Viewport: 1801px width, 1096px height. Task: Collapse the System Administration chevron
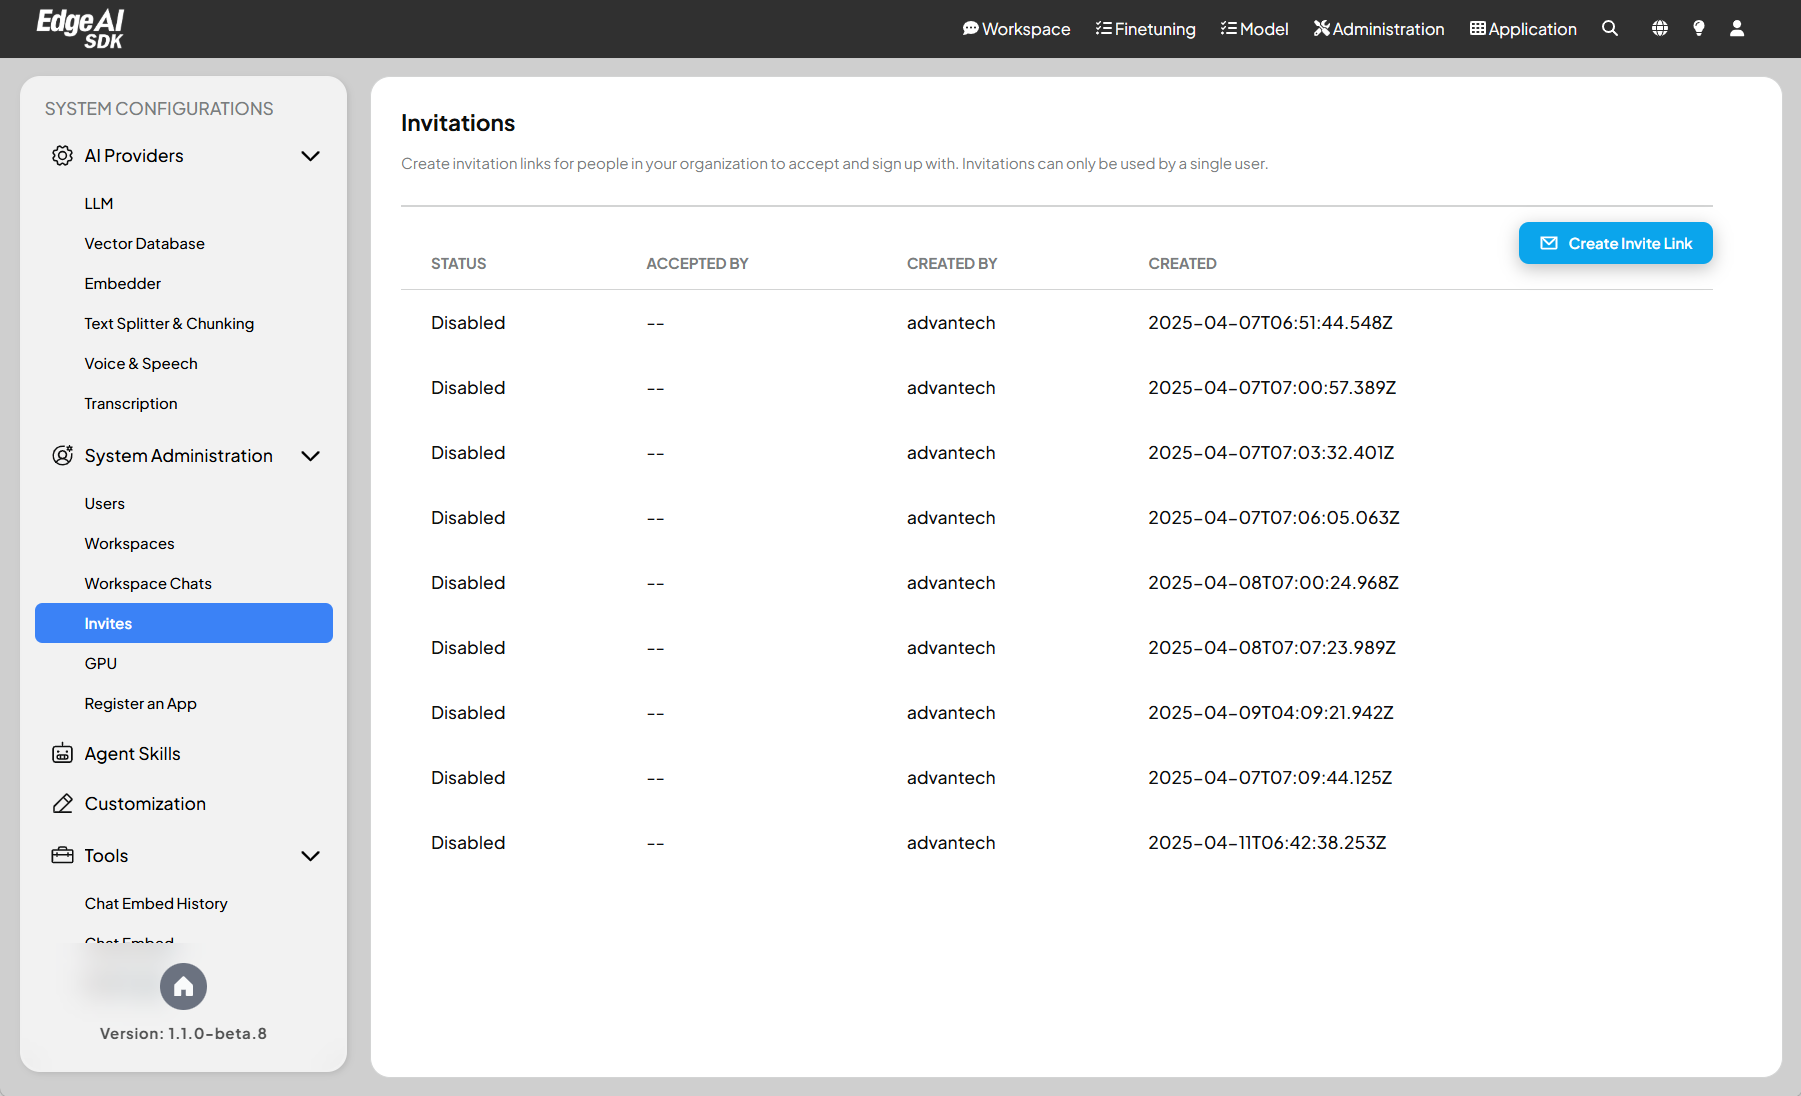(x=310, y=456)
